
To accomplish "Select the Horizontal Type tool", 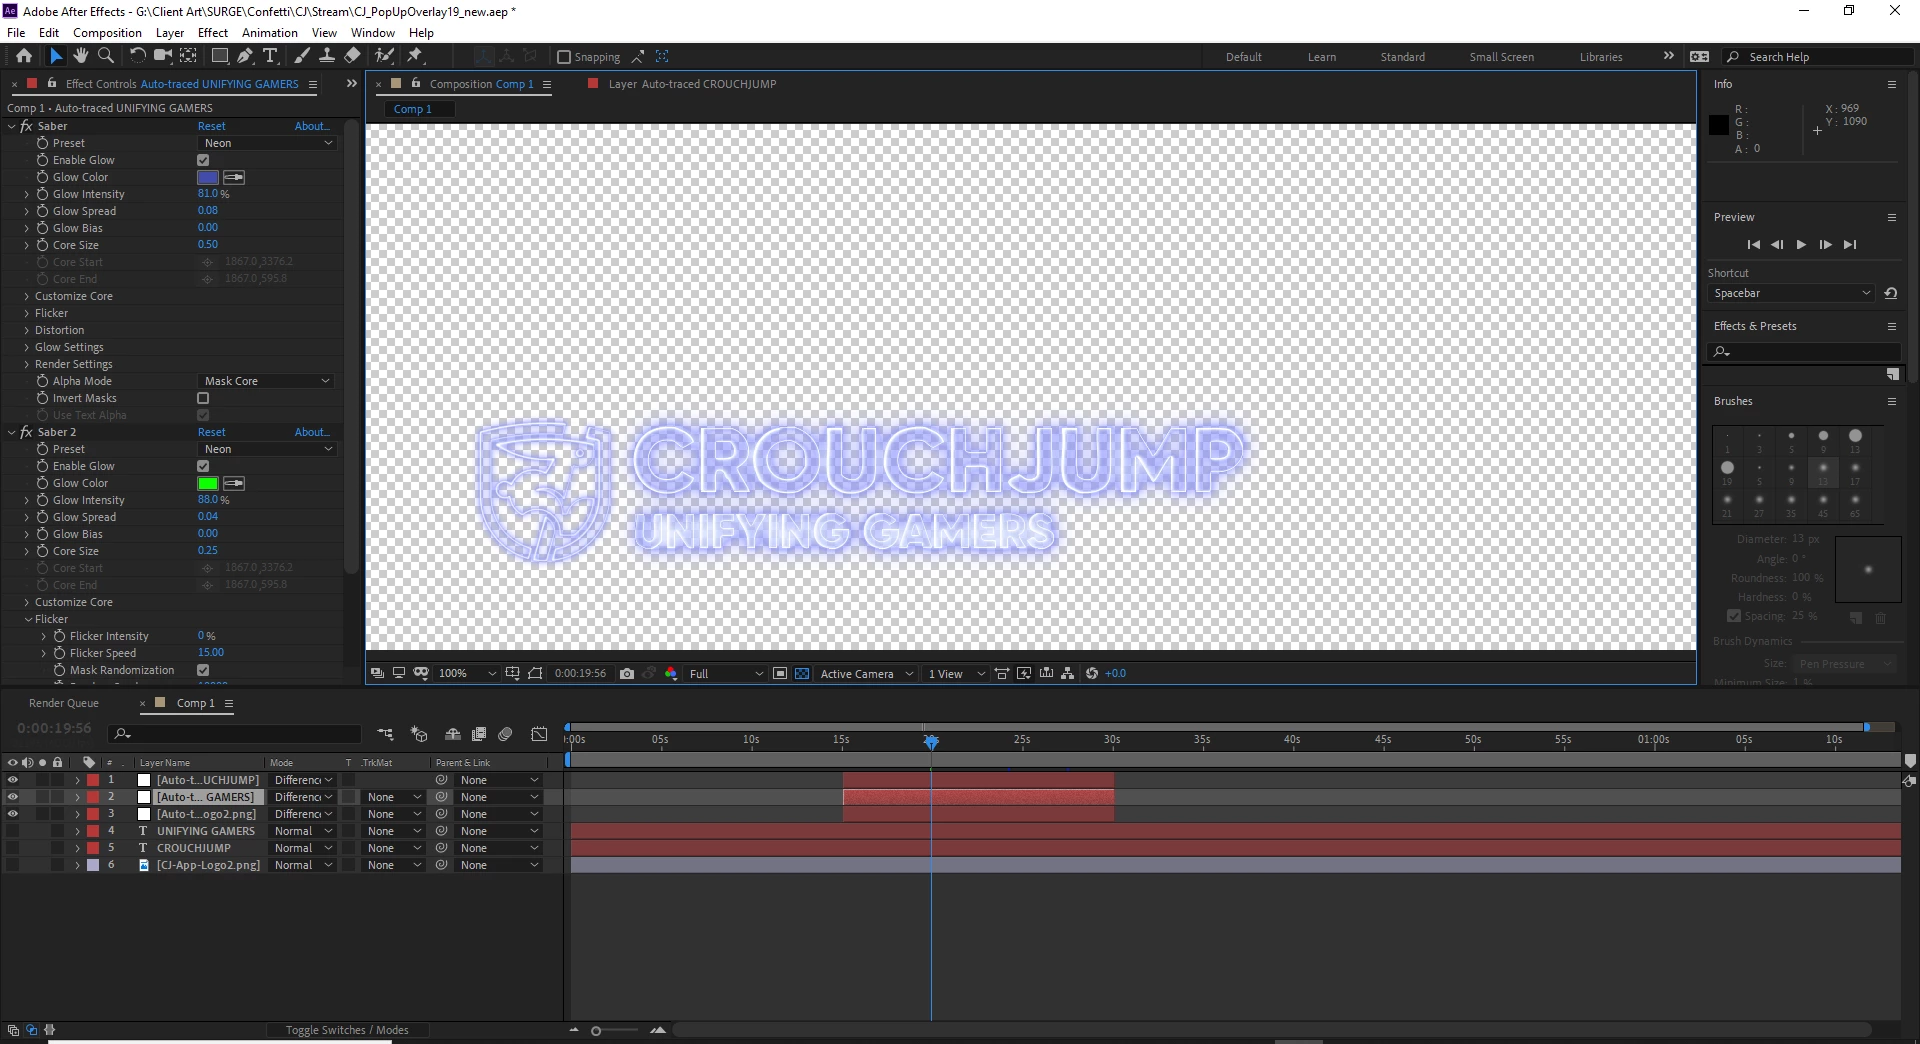I will (x=270, y=56).
